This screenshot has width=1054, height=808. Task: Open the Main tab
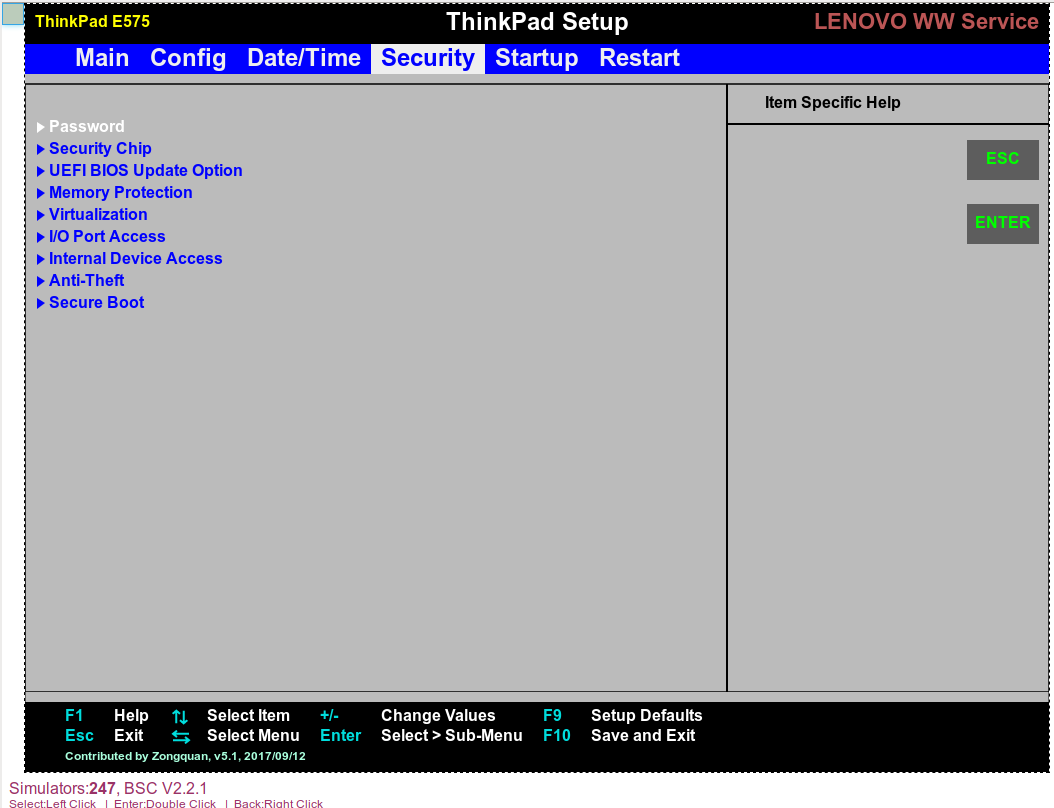pyautogui.click(x=102, y=58)
